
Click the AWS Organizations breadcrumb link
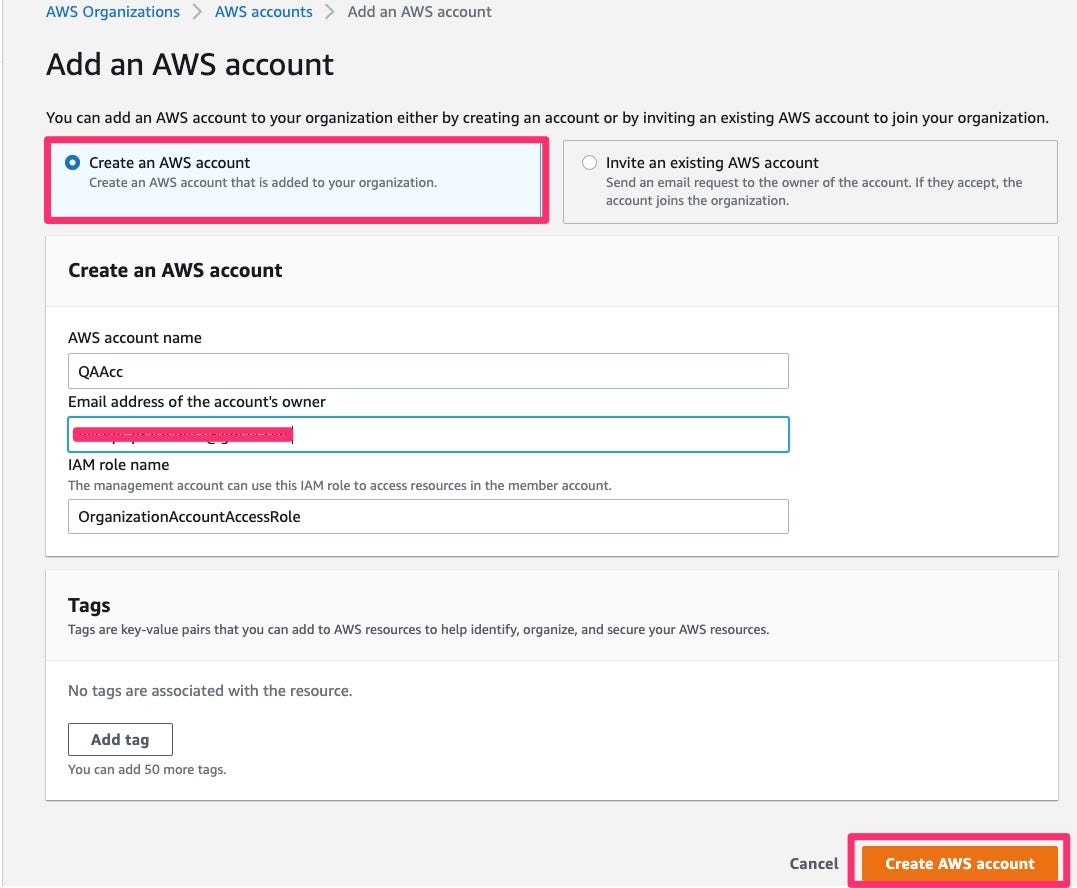(x=113, y=12)
